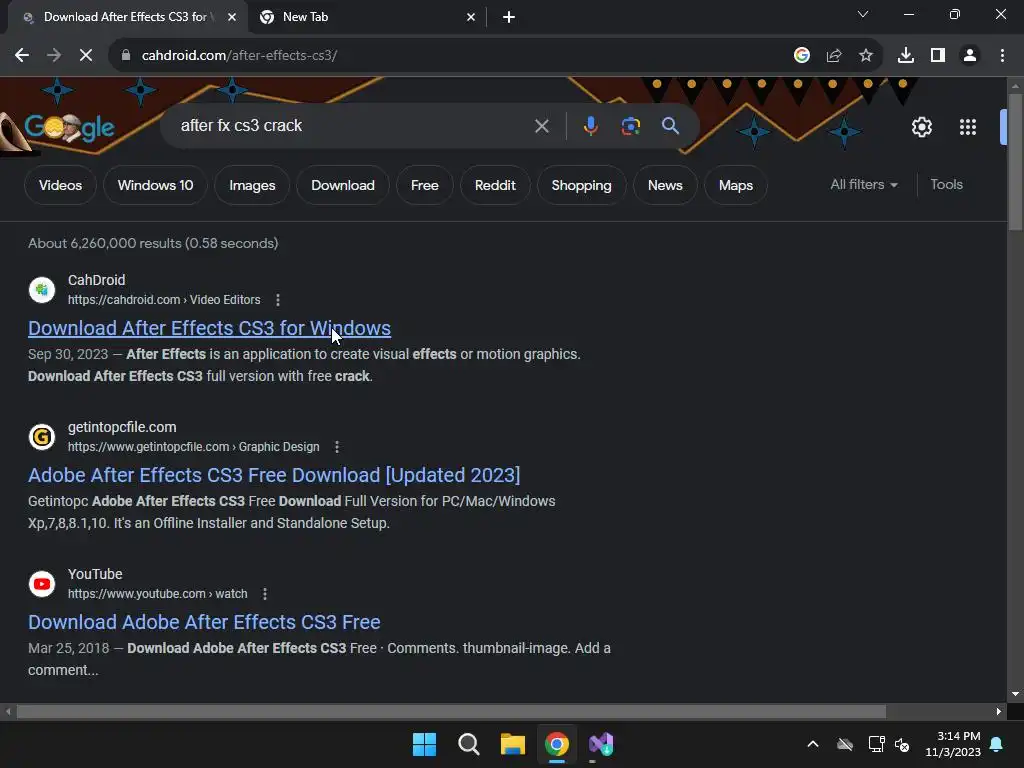The width and height of the screenshot is (1024, 768).
Task: Open the notifications bell
Action: 997,744
